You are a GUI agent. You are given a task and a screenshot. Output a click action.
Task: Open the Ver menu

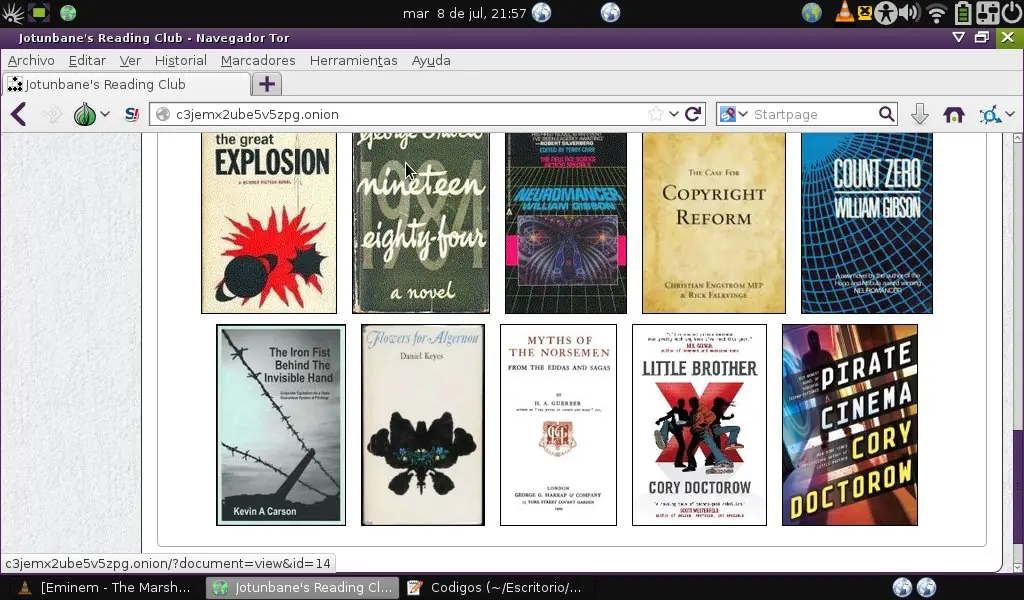click(x=130, y=61)
